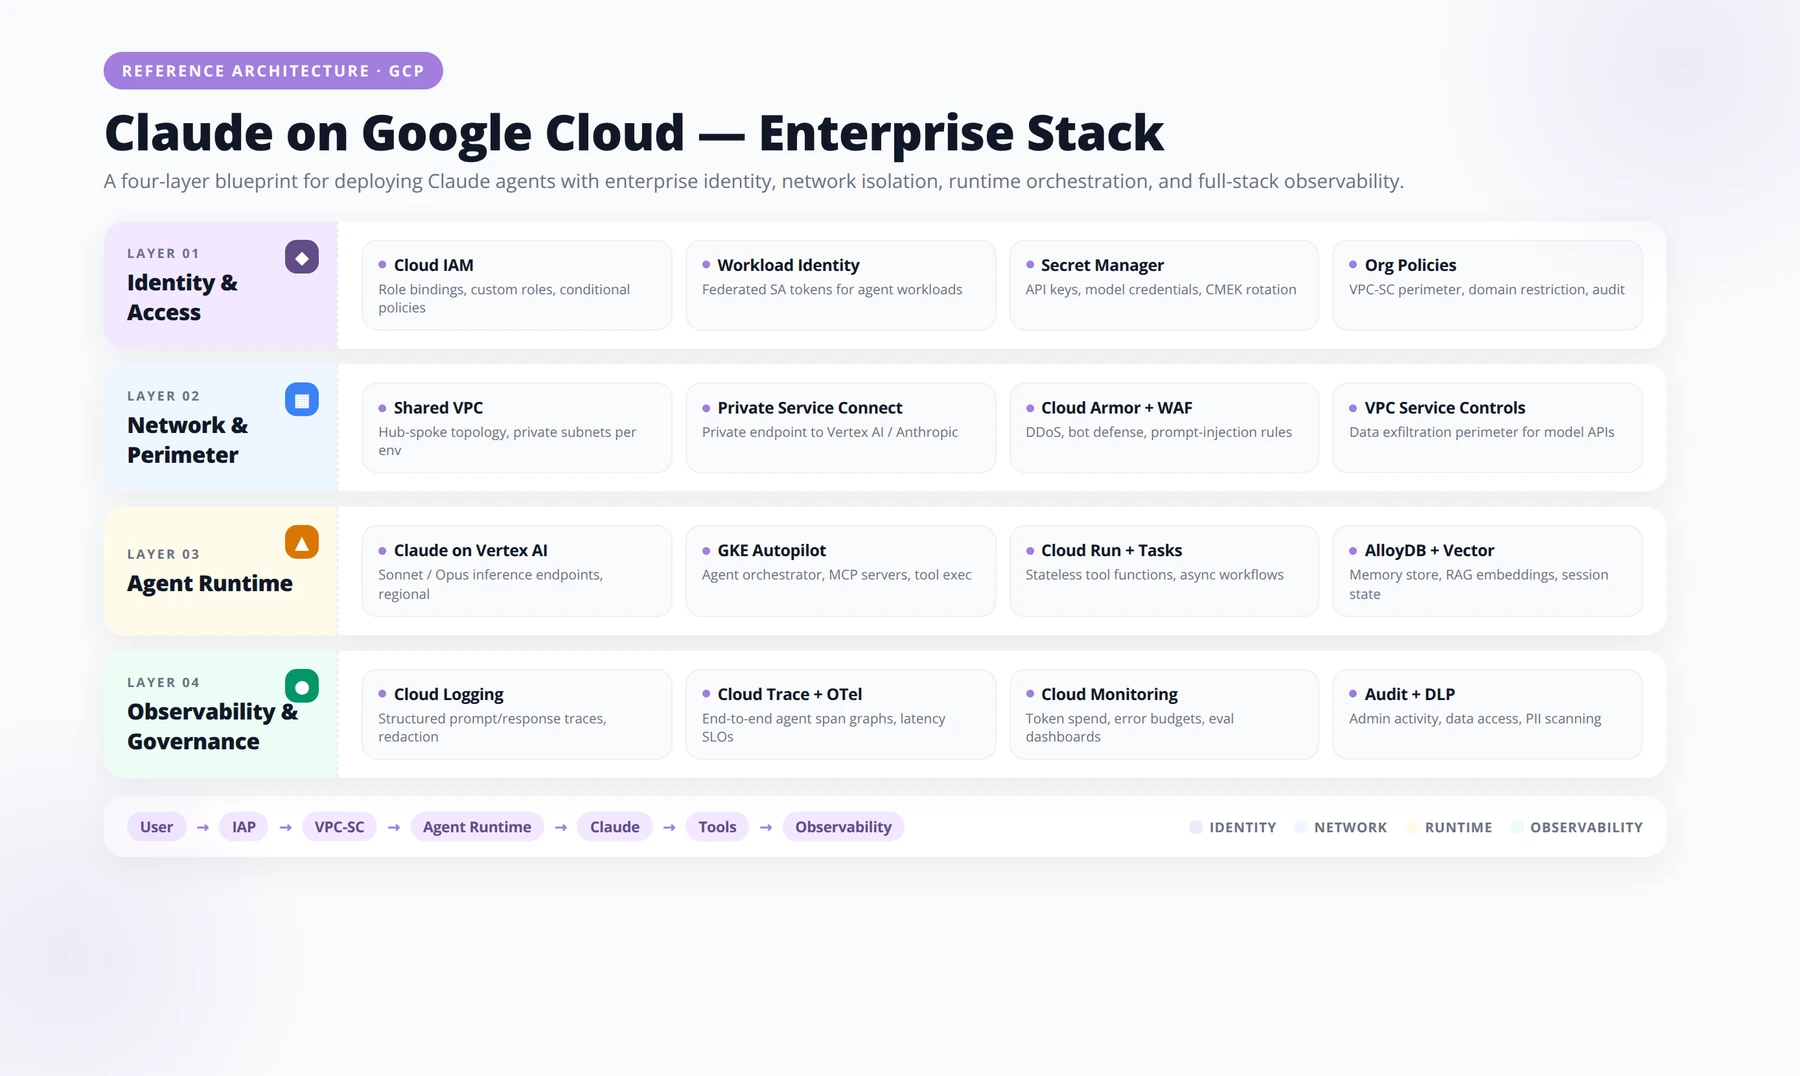Viewport: 1800px width, 1076px height.
Task: Open the VPC Service Controls card
Action: 1488,428
